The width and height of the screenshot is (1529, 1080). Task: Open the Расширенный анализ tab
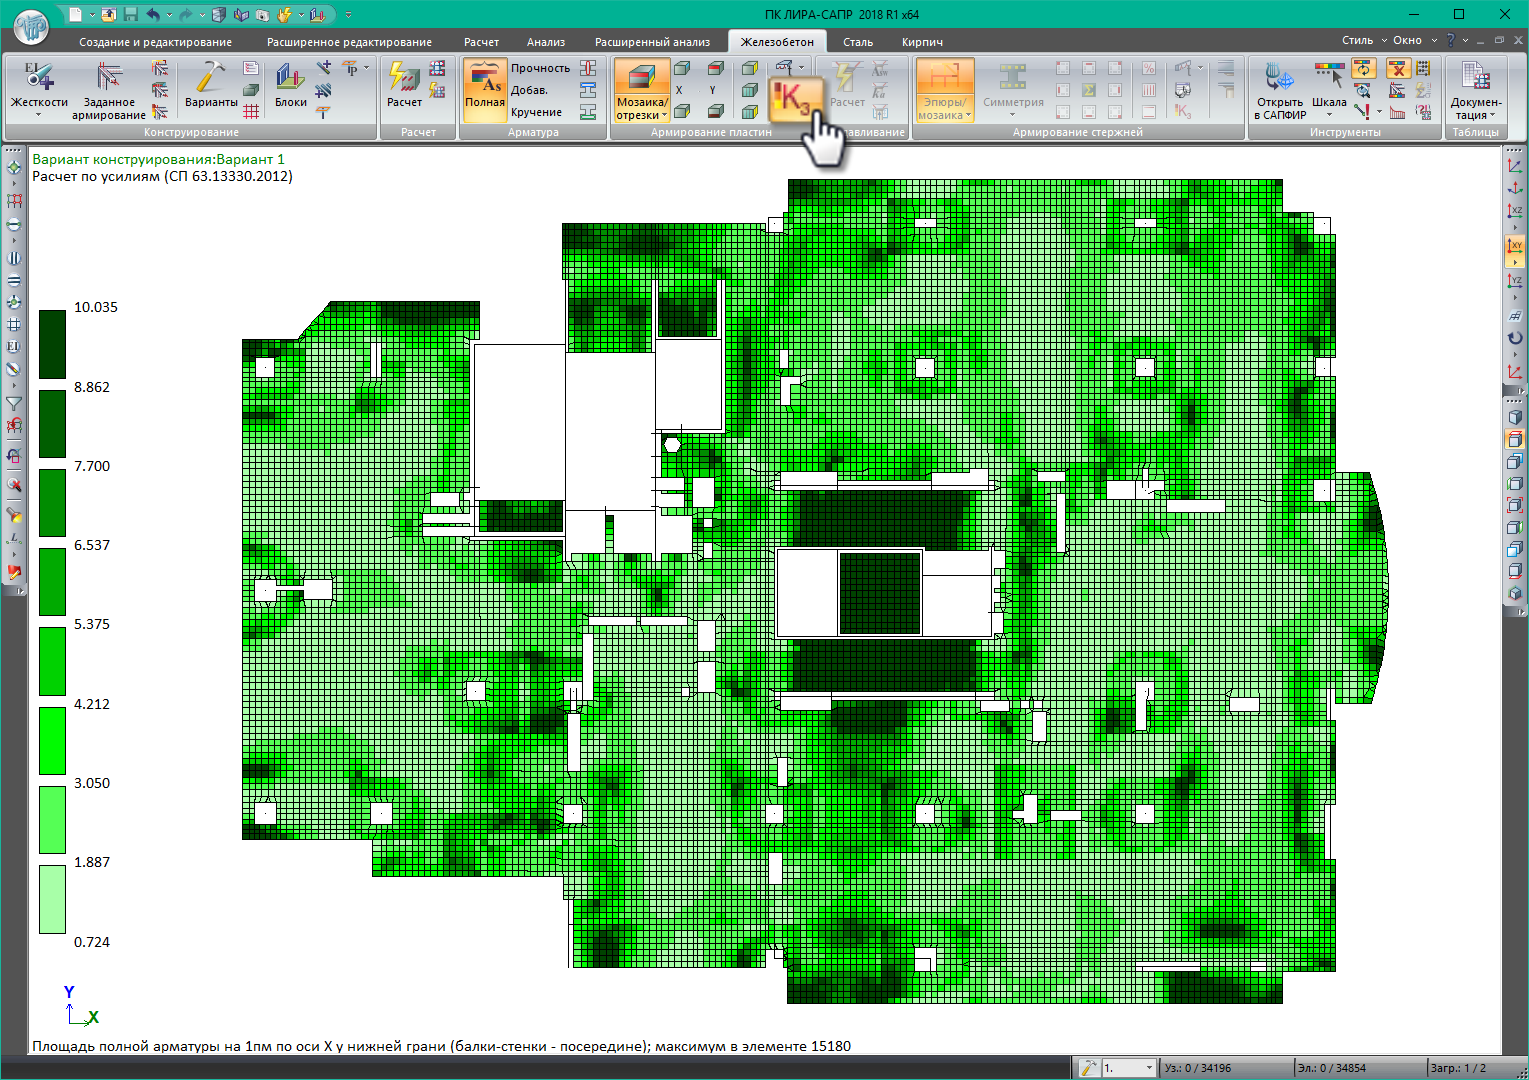tap(652, 42)
